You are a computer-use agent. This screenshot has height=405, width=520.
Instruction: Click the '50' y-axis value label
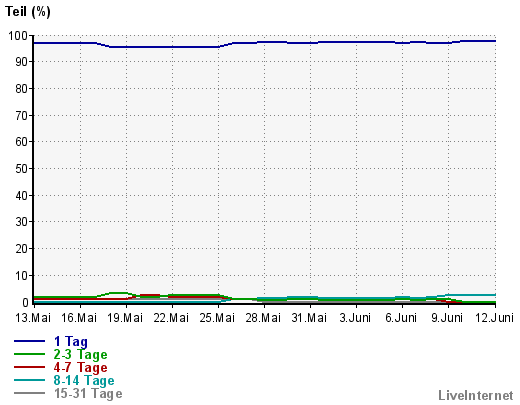(22, 169)
